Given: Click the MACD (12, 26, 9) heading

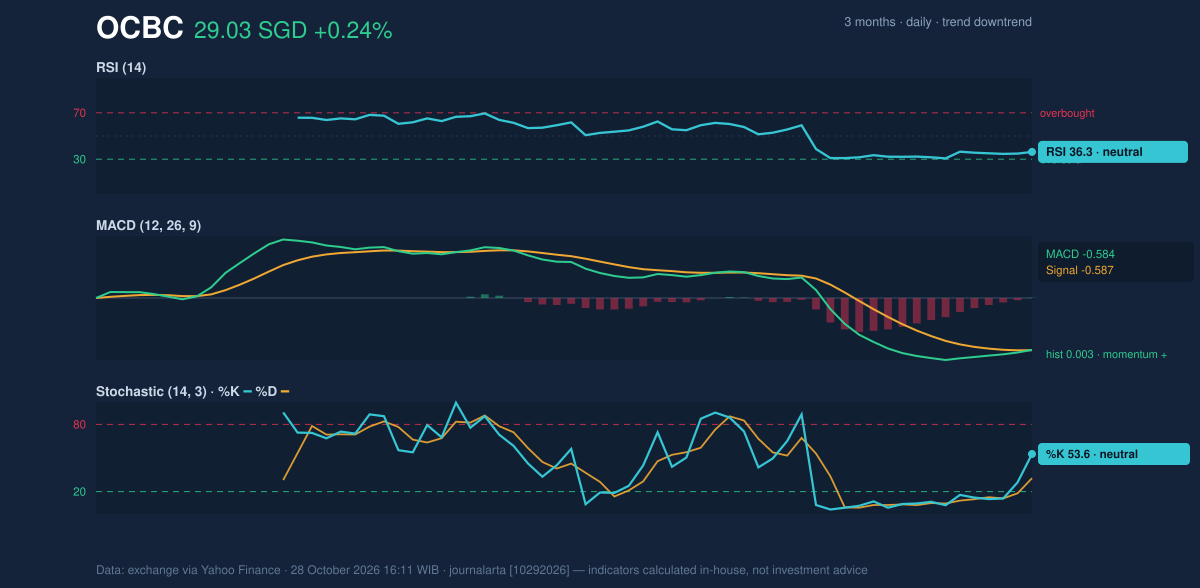Looking at the screenshot, I should 148,226.
